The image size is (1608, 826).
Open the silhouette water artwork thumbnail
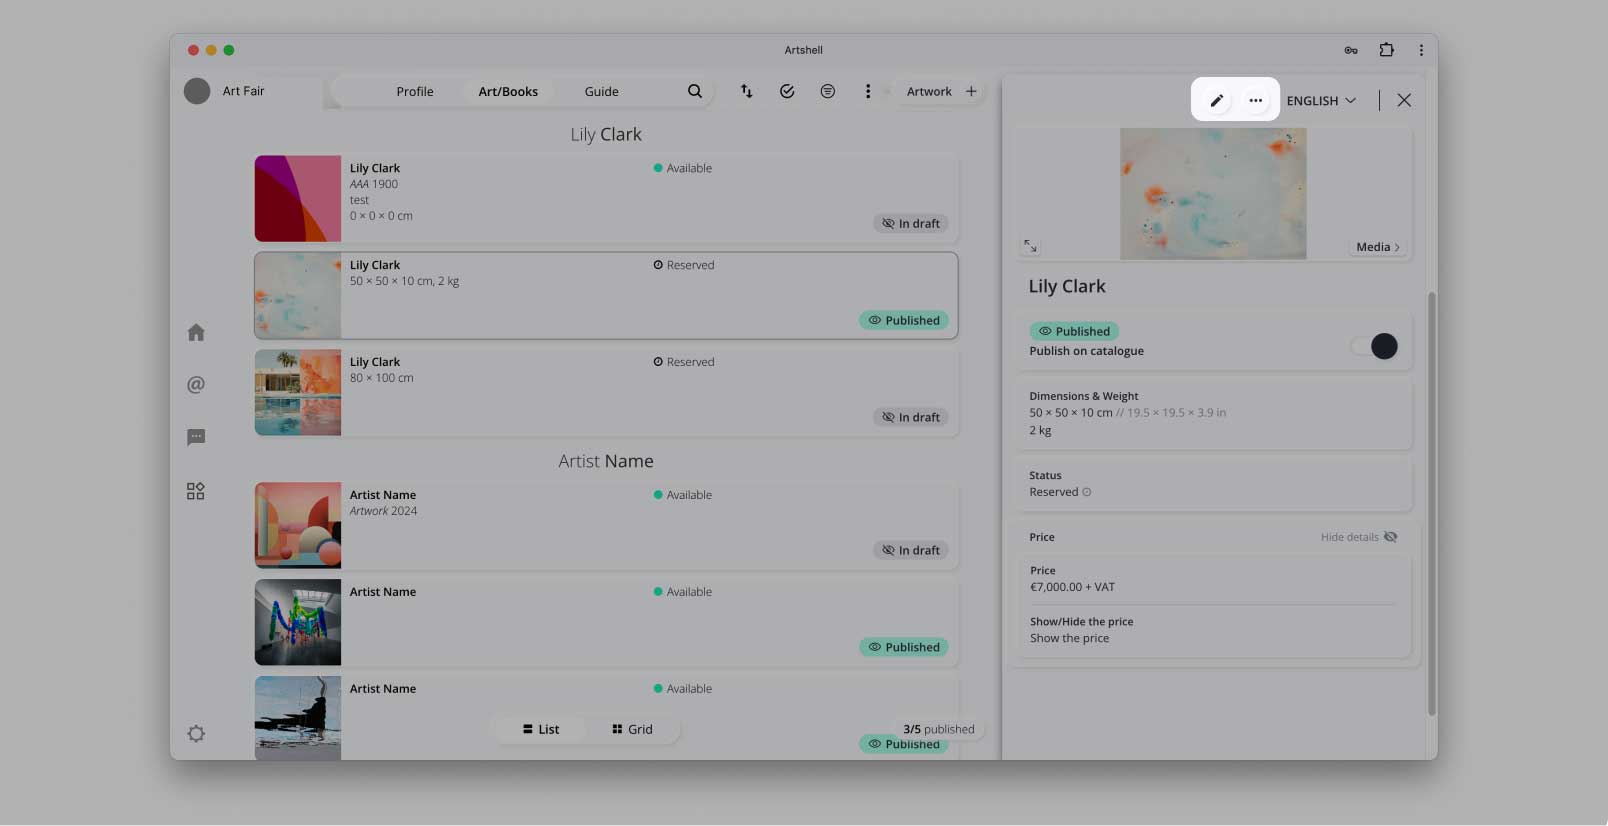tap(297, 717)
